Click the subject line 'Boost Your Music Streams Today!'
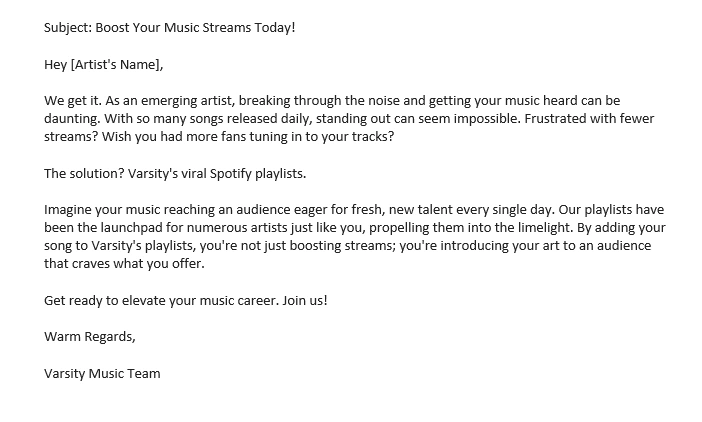 [x=195, y=28]
